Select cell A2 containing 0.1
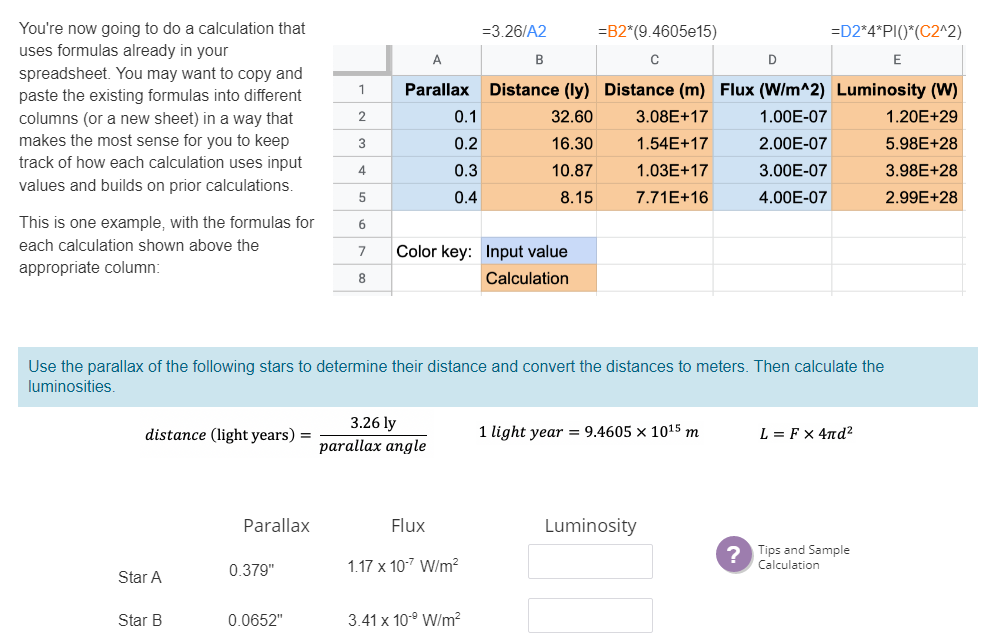 point(436,116)
